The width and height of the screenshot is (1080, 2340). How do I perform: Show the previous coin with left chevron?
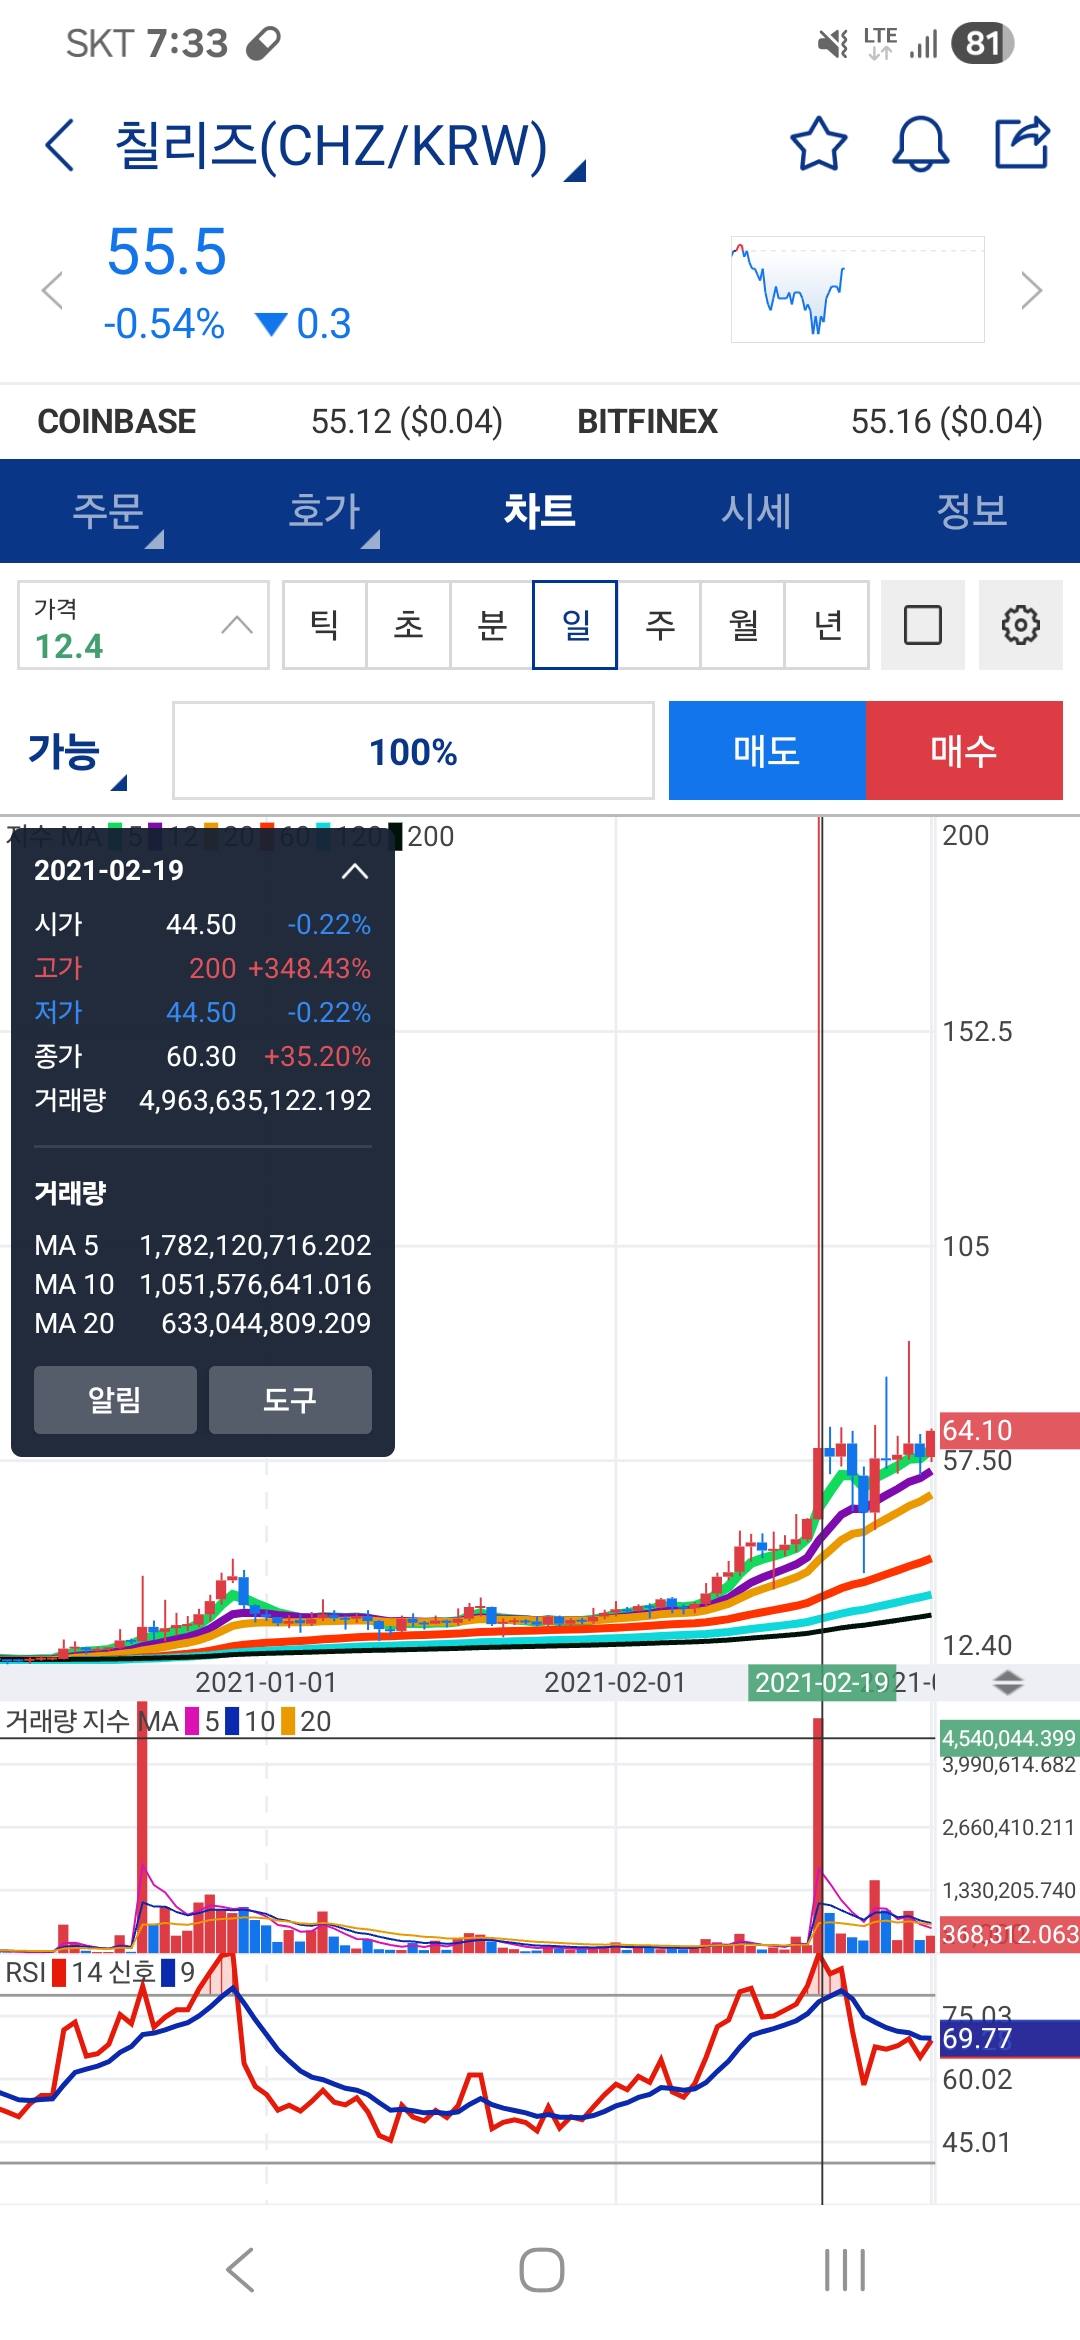[x=52, y=291]
